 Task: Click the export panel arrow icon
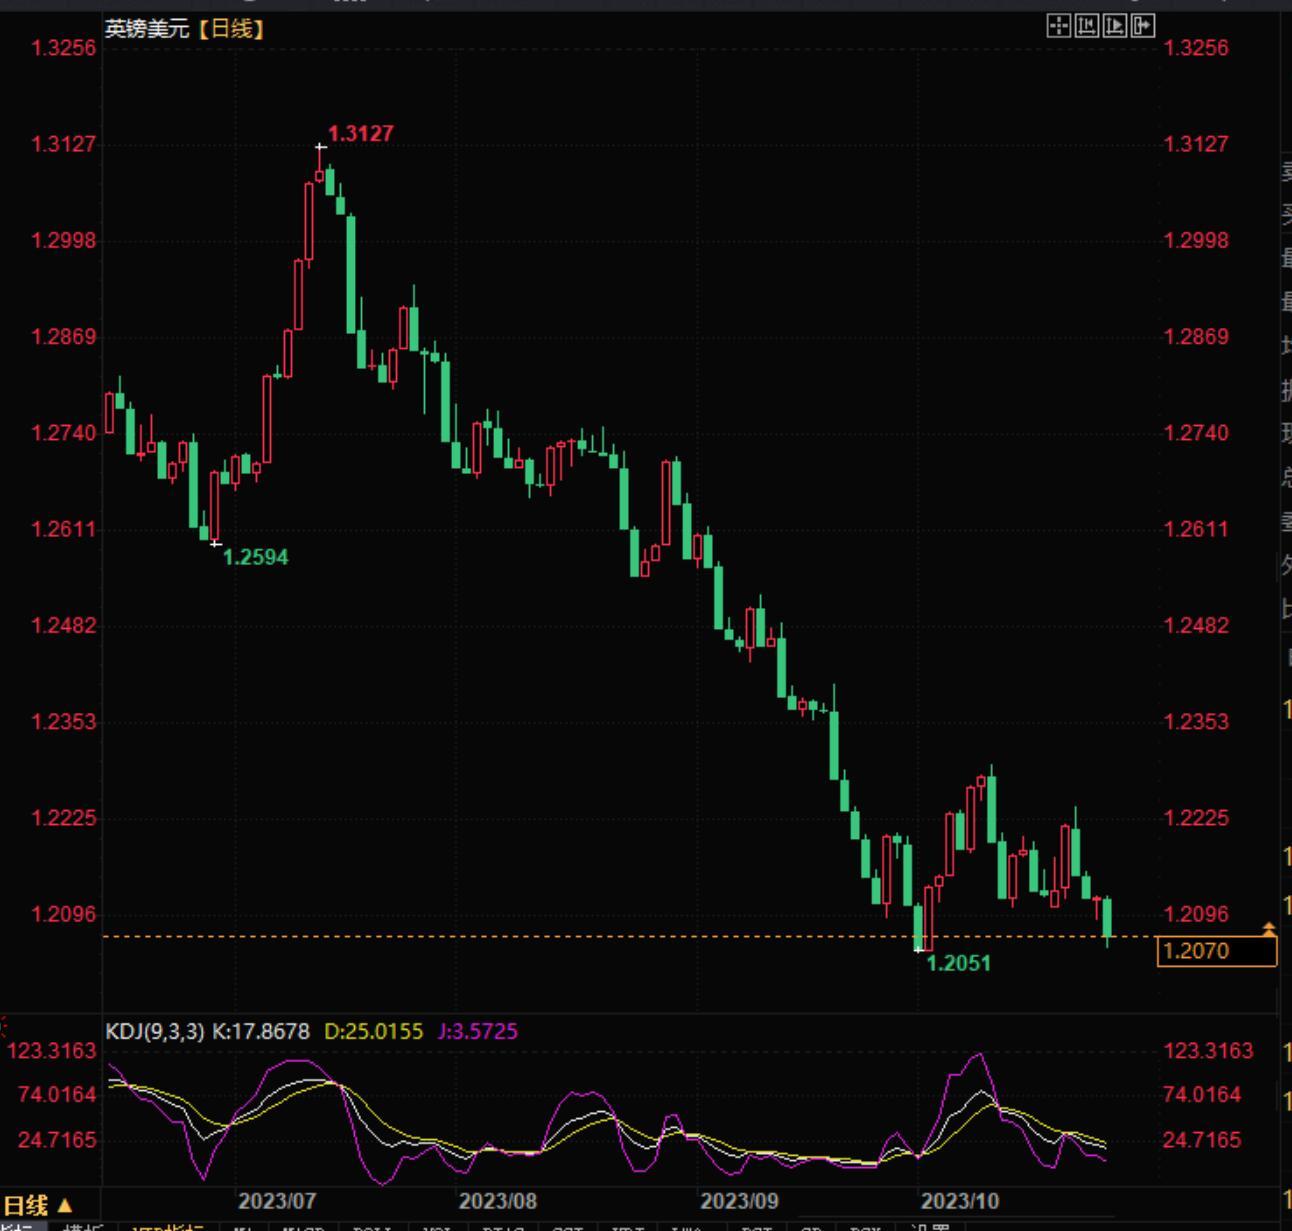(x=1142, y=26)
